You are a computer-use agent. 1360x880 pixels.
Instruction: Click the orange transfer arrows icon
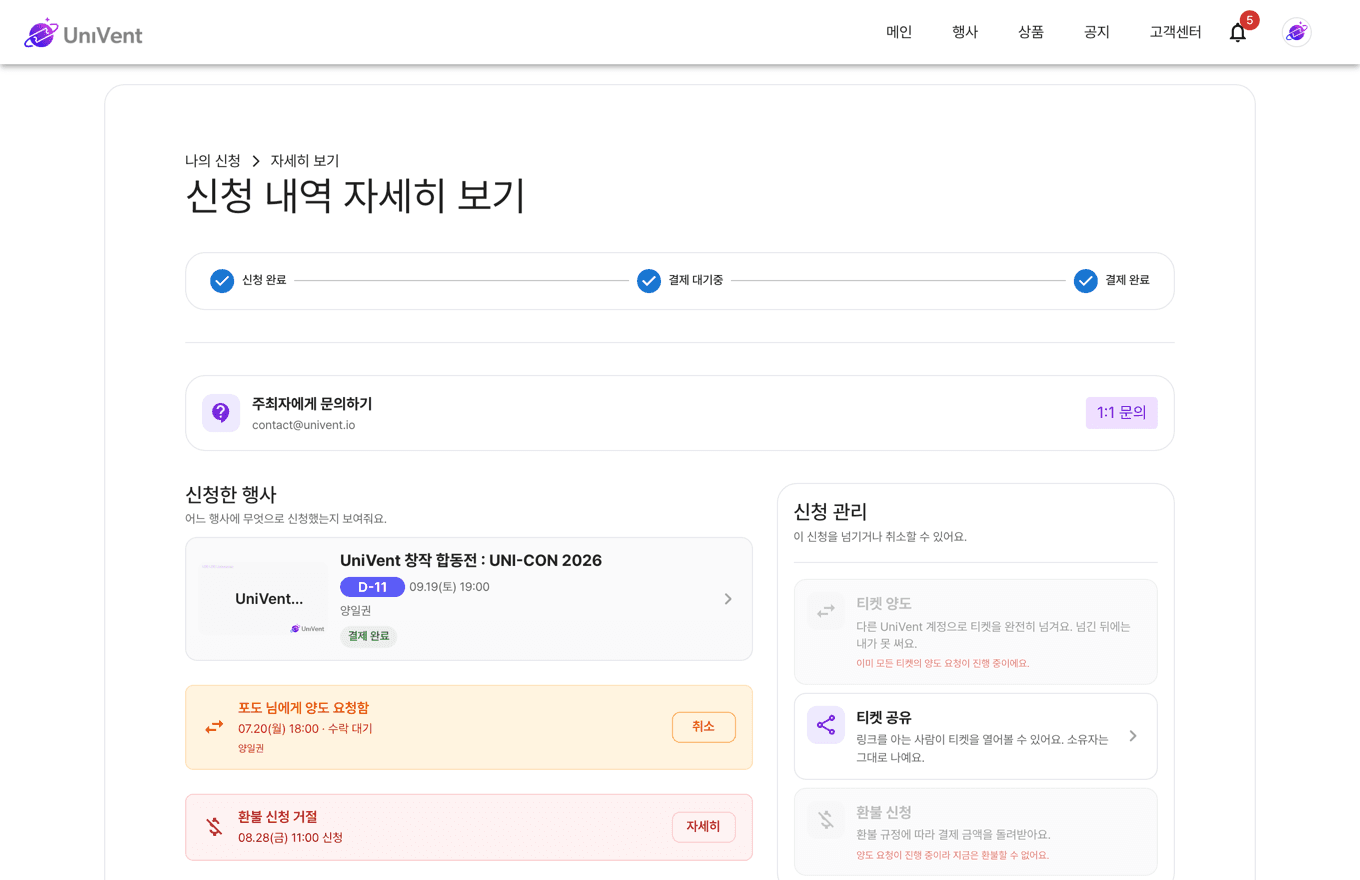(x=214, y=727)
